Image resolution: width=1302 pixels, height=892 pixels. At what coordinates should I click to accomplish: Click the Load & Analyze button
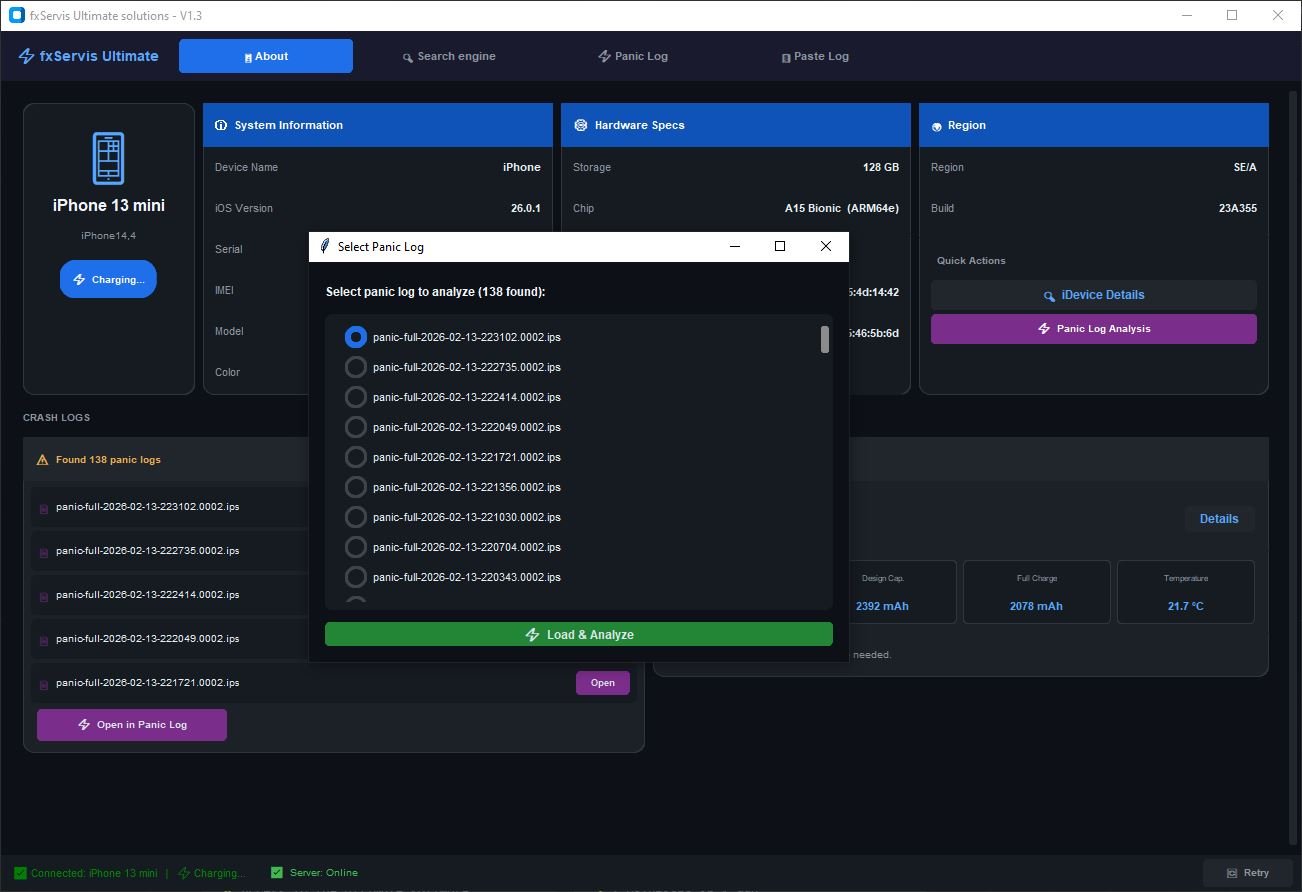[x=578, y=634]
